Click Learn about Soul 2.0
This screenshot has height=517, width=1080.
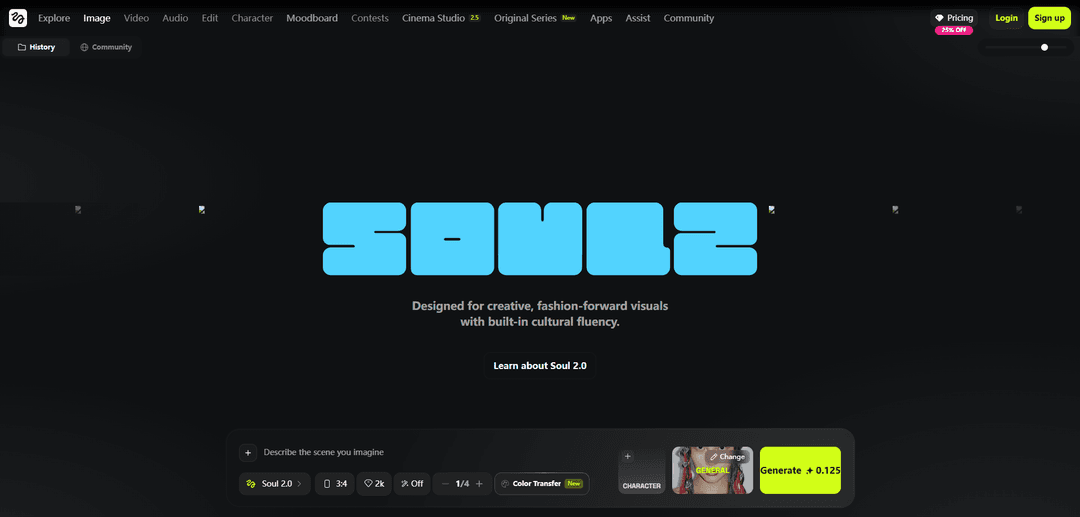coord(540,366)
